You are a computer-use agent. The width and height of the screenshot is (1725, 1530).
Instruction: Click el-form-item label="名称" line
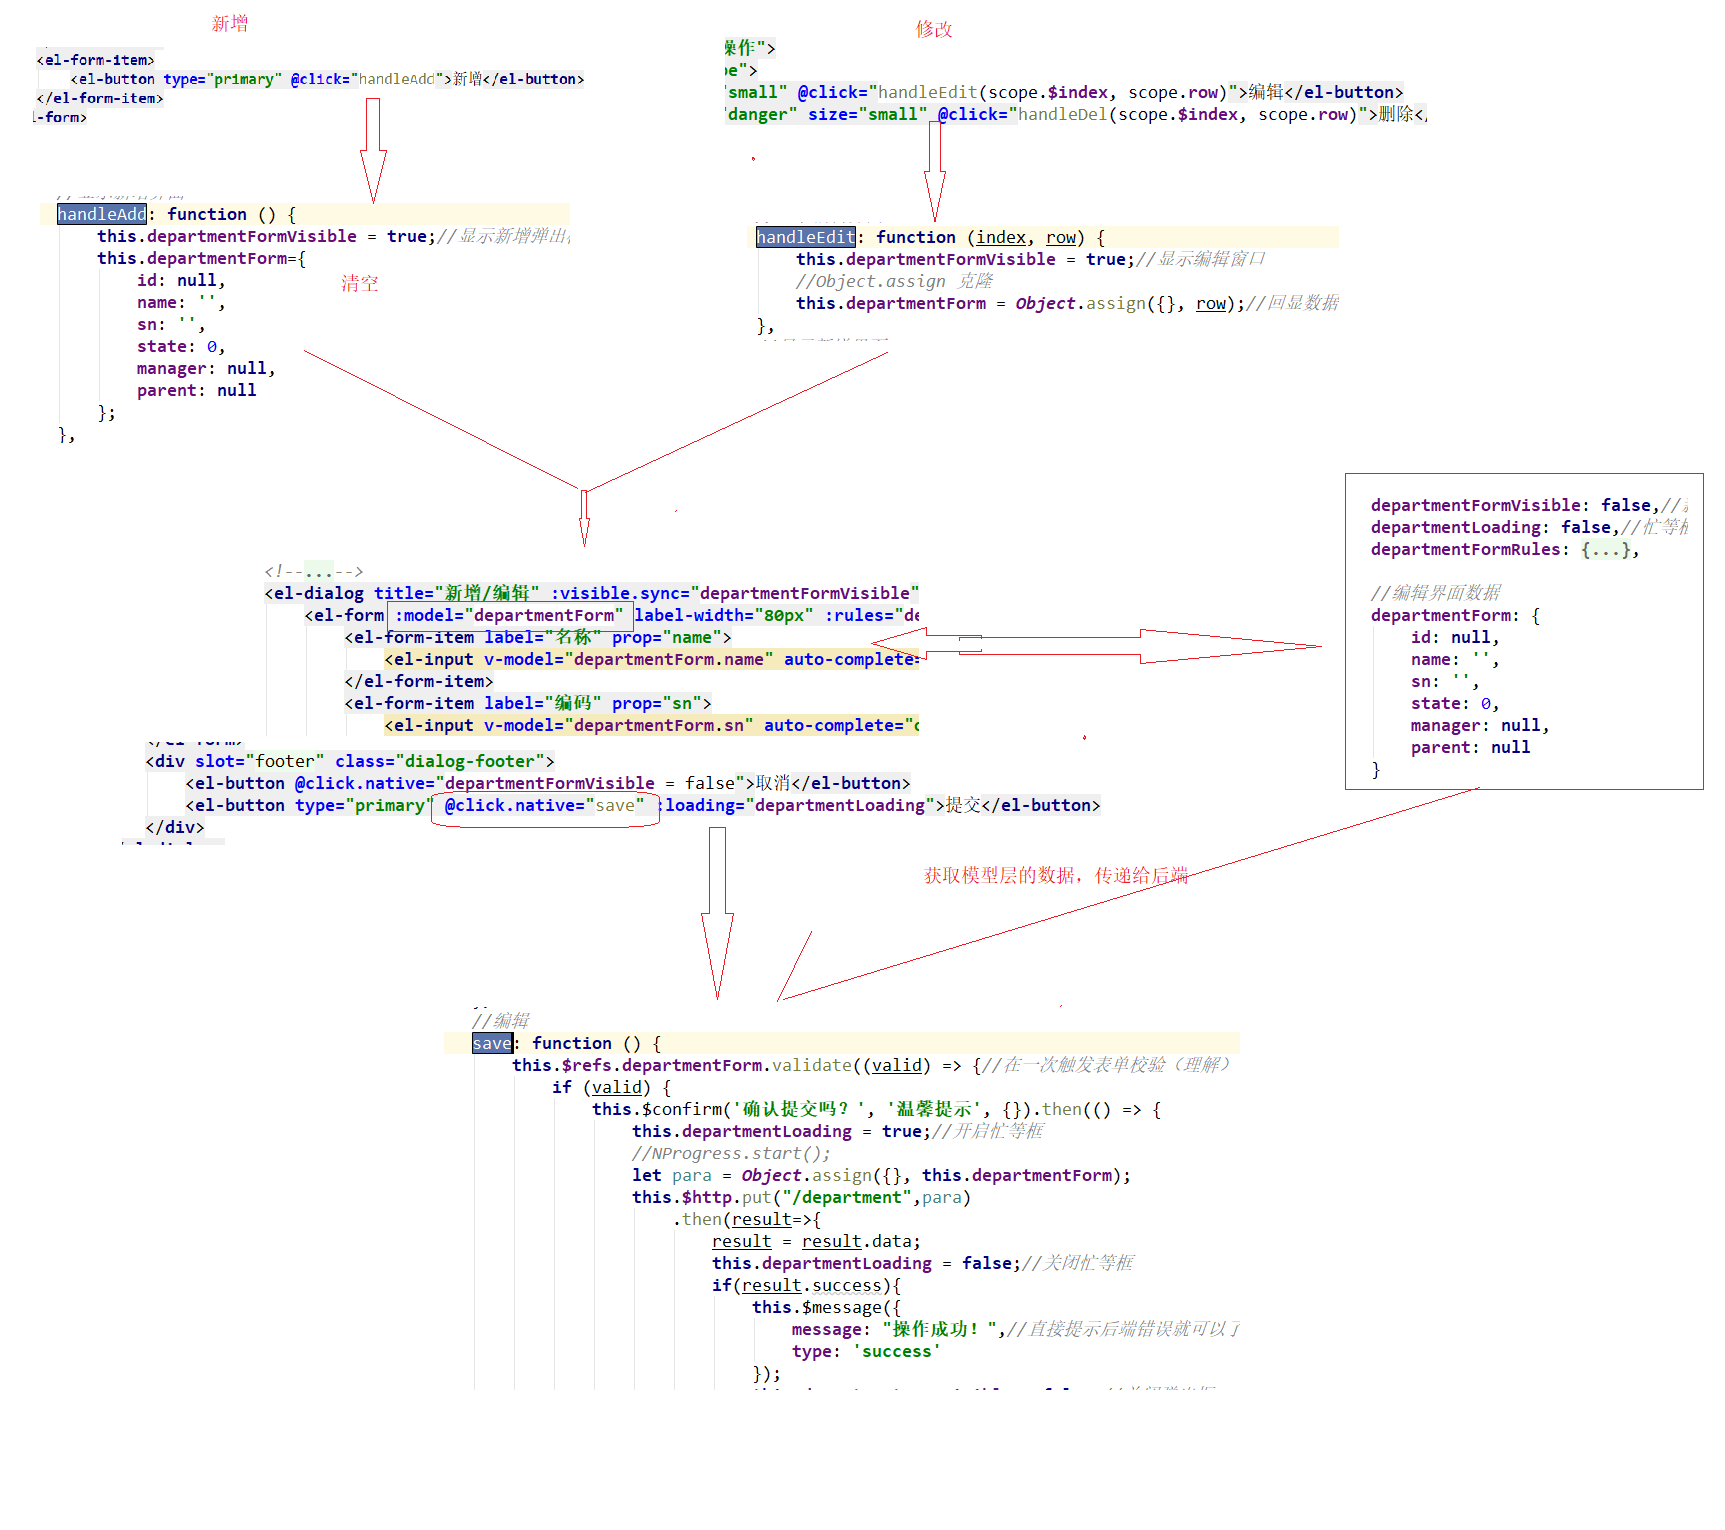pyautogui.click(x=538, y=637)
